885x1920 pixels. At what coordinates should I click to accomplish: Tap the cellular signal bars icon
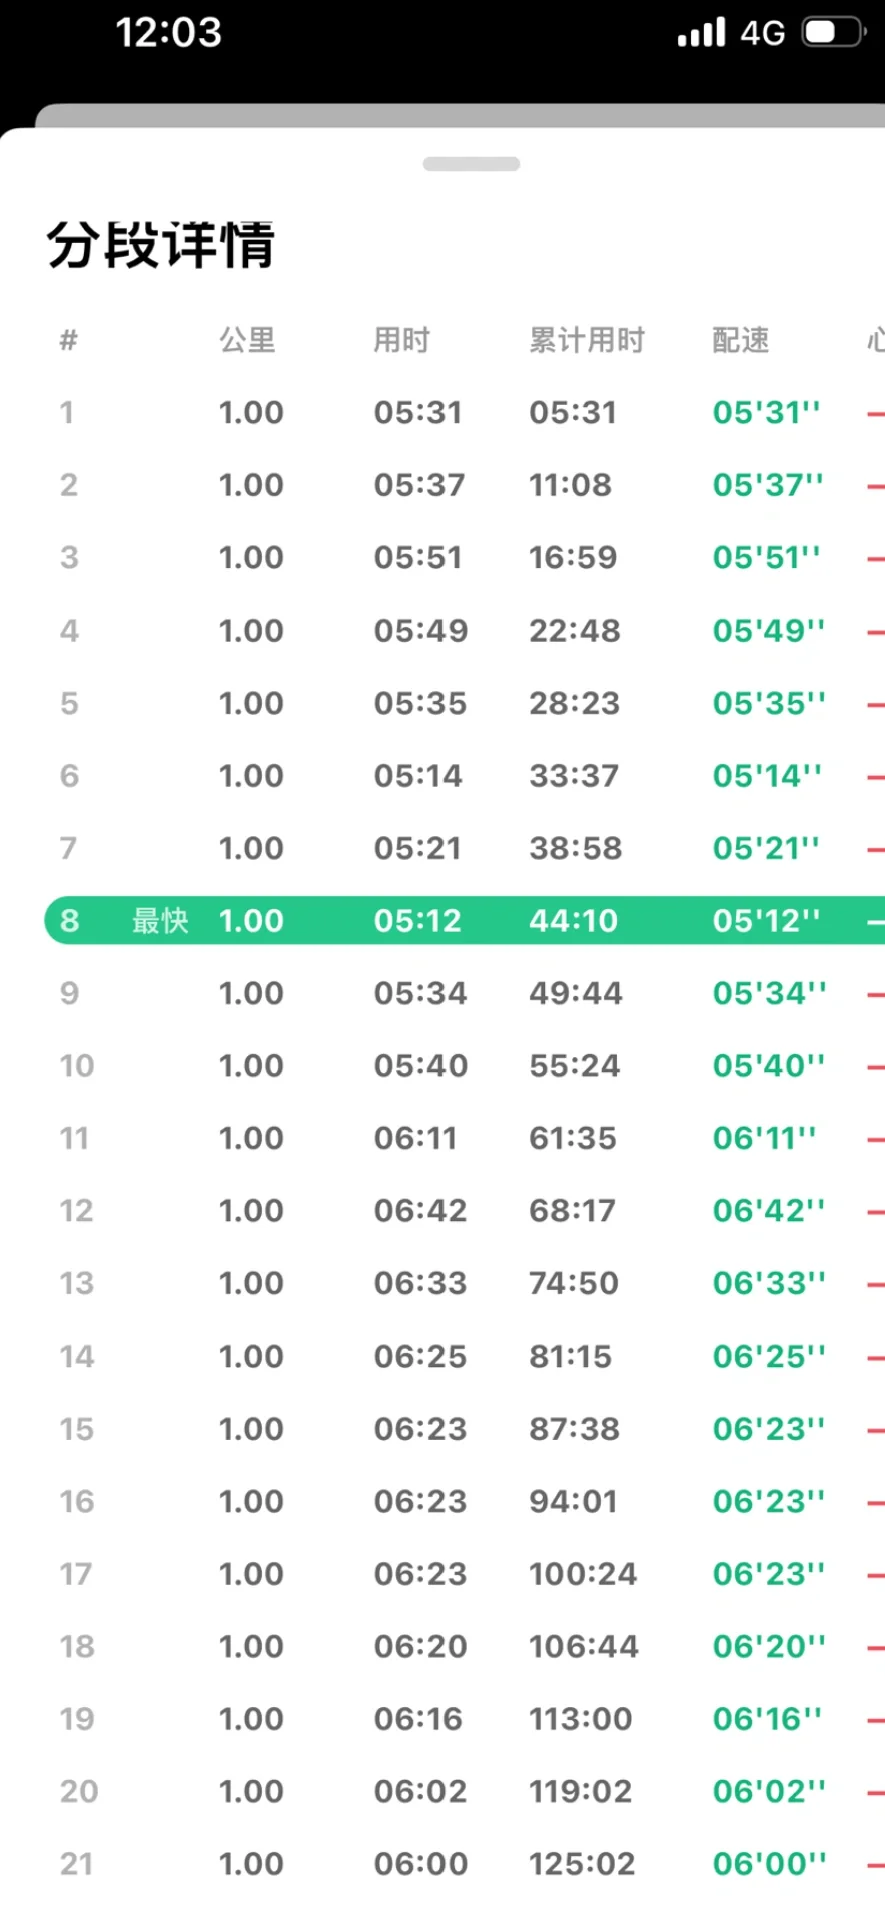point(701,32)
